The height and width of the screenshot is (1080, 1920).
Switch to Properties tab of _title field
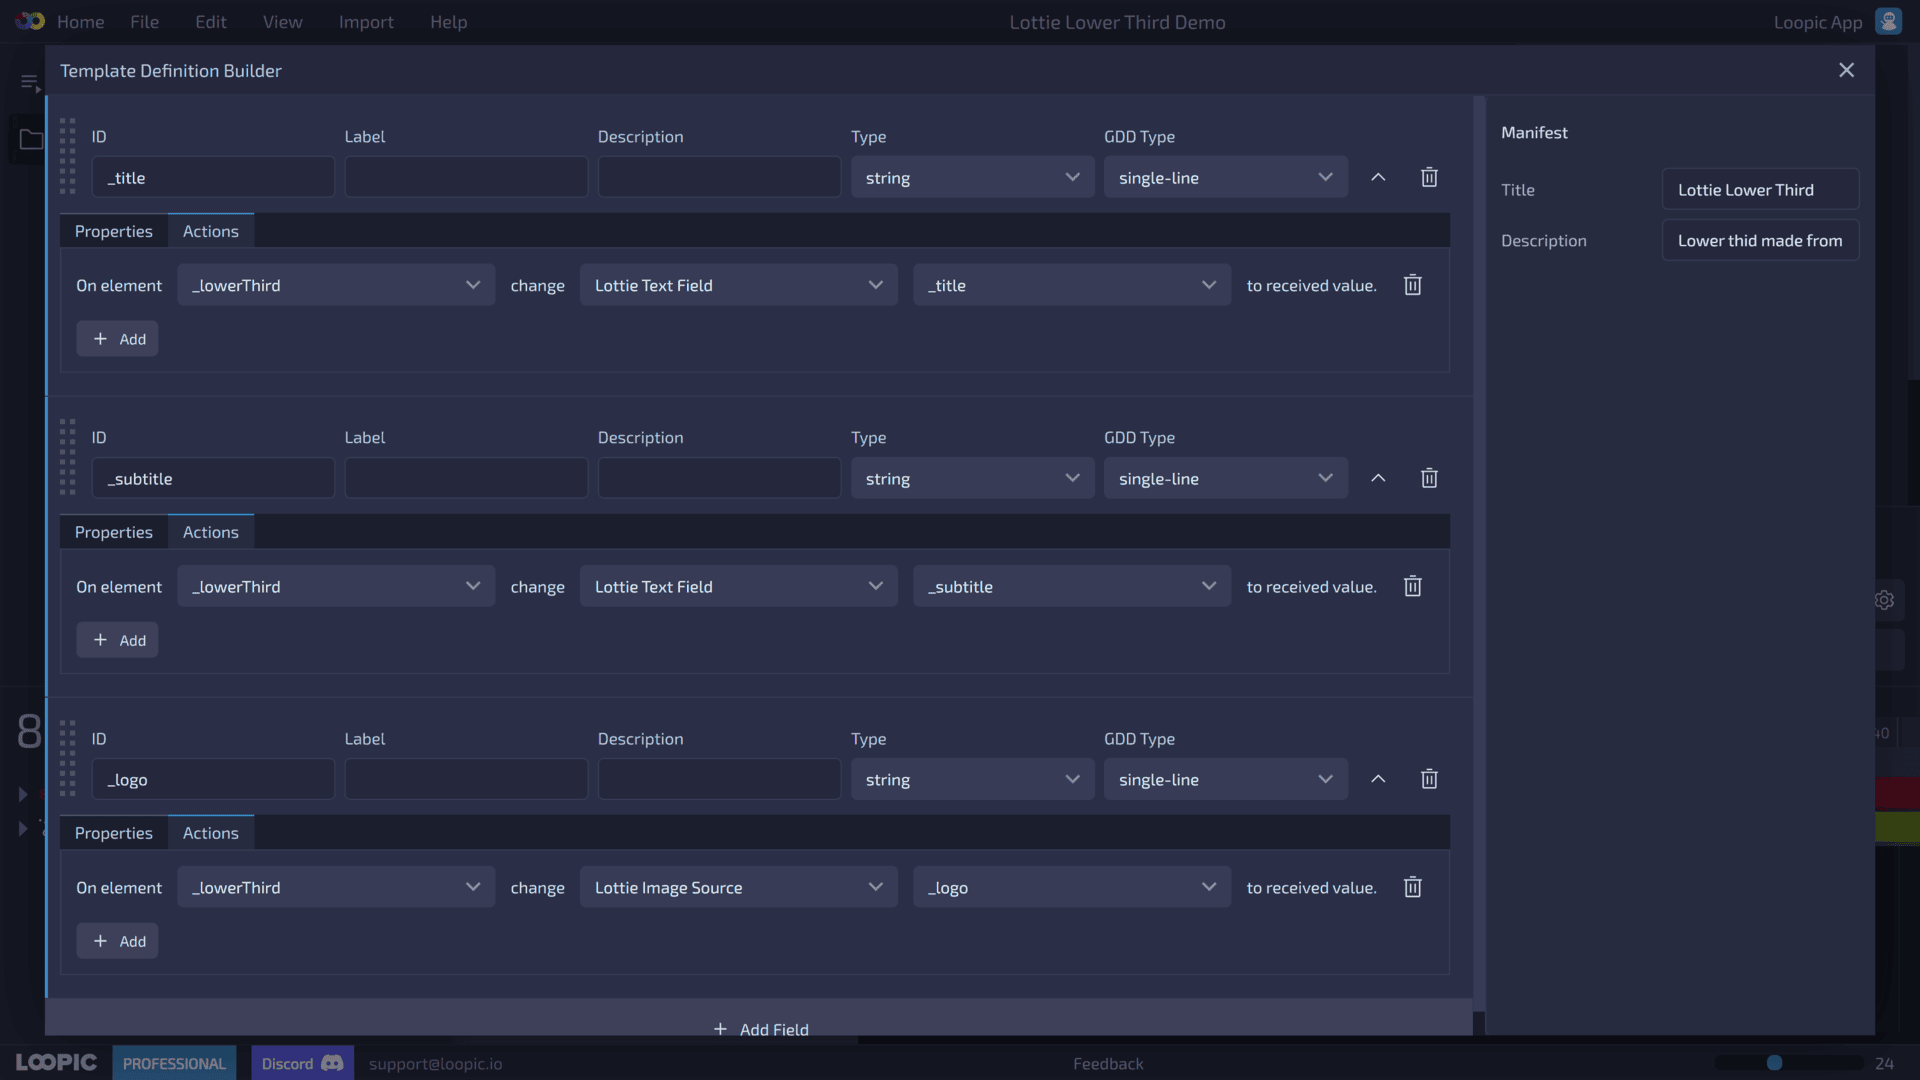click(113, 231)
